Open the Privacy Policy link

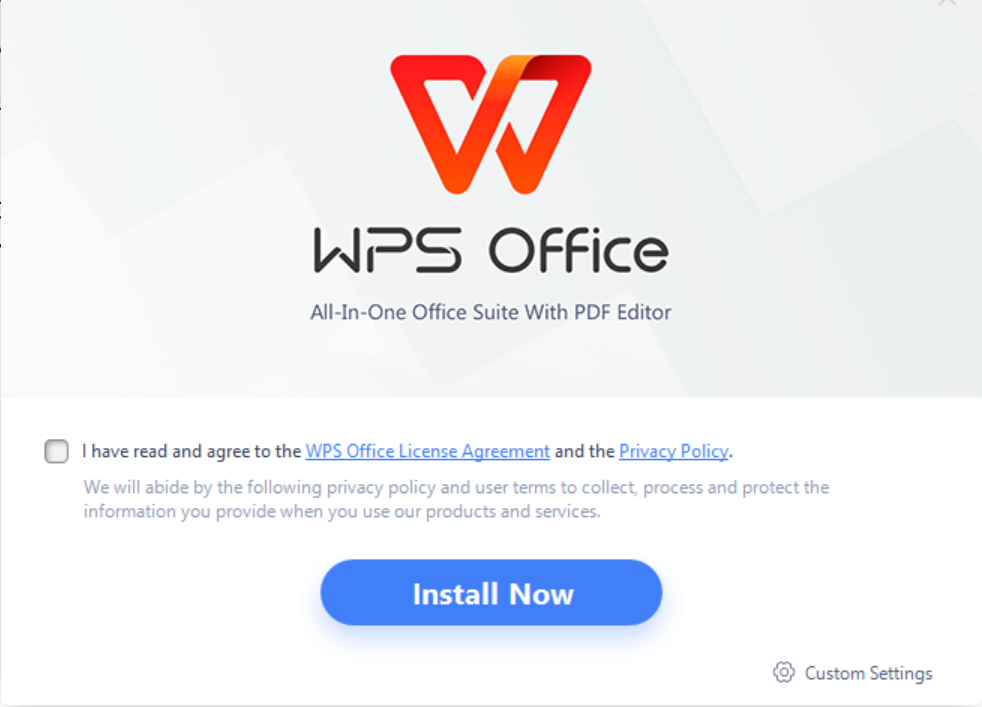point(674,452)
